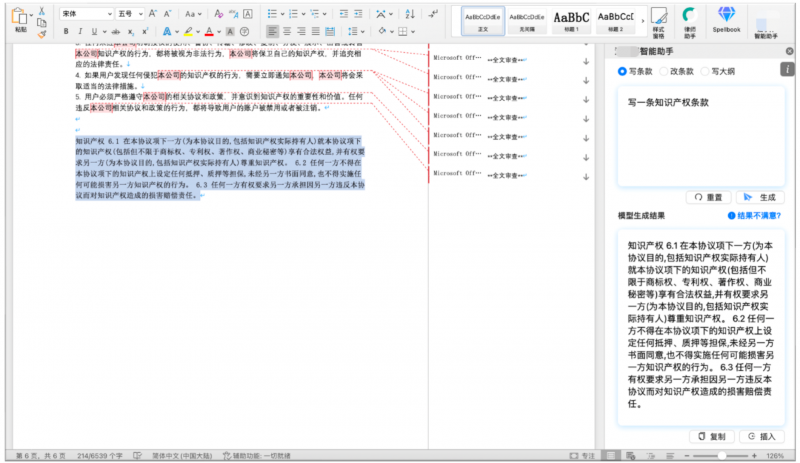The height and width of the screenshot is (463, 800).
Task: Click the zoom in plus button
Action: tap(754, 455)
